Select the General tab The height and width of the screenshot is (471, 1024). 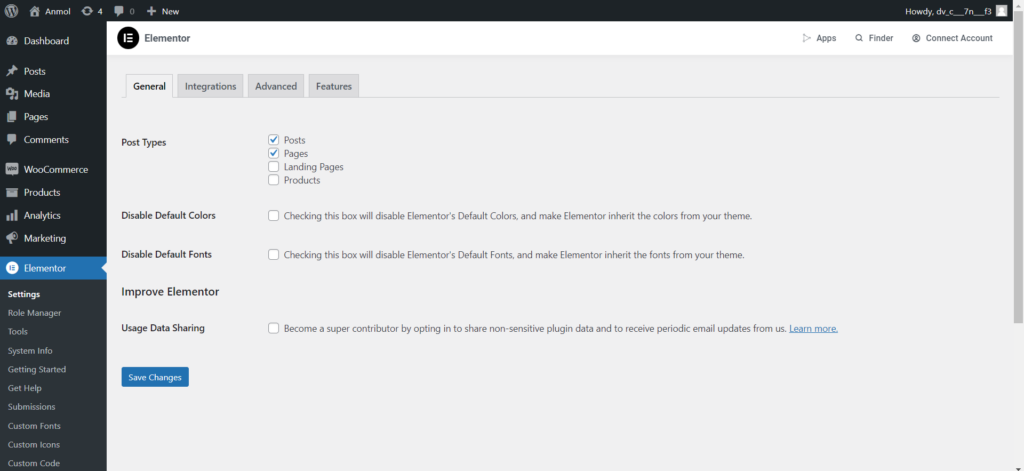(x=150, y=86)
